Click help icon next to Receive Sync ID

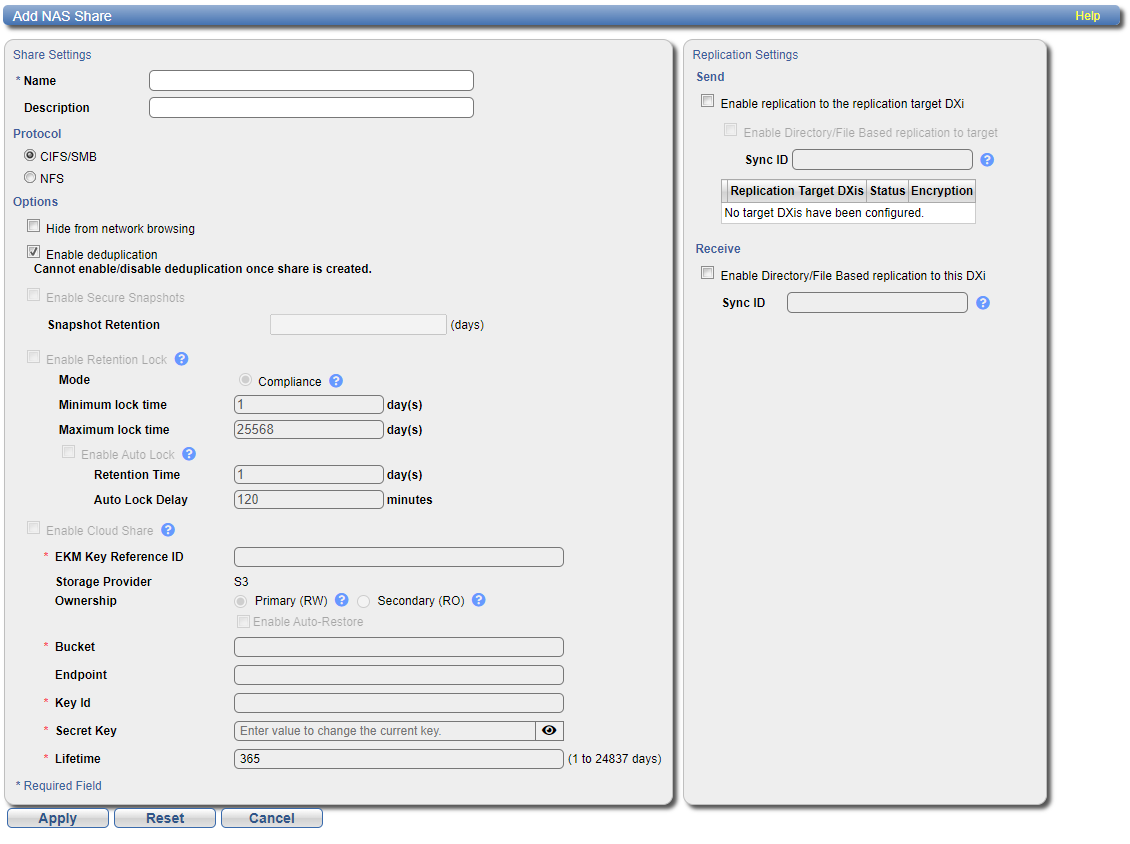coord(982,303)
